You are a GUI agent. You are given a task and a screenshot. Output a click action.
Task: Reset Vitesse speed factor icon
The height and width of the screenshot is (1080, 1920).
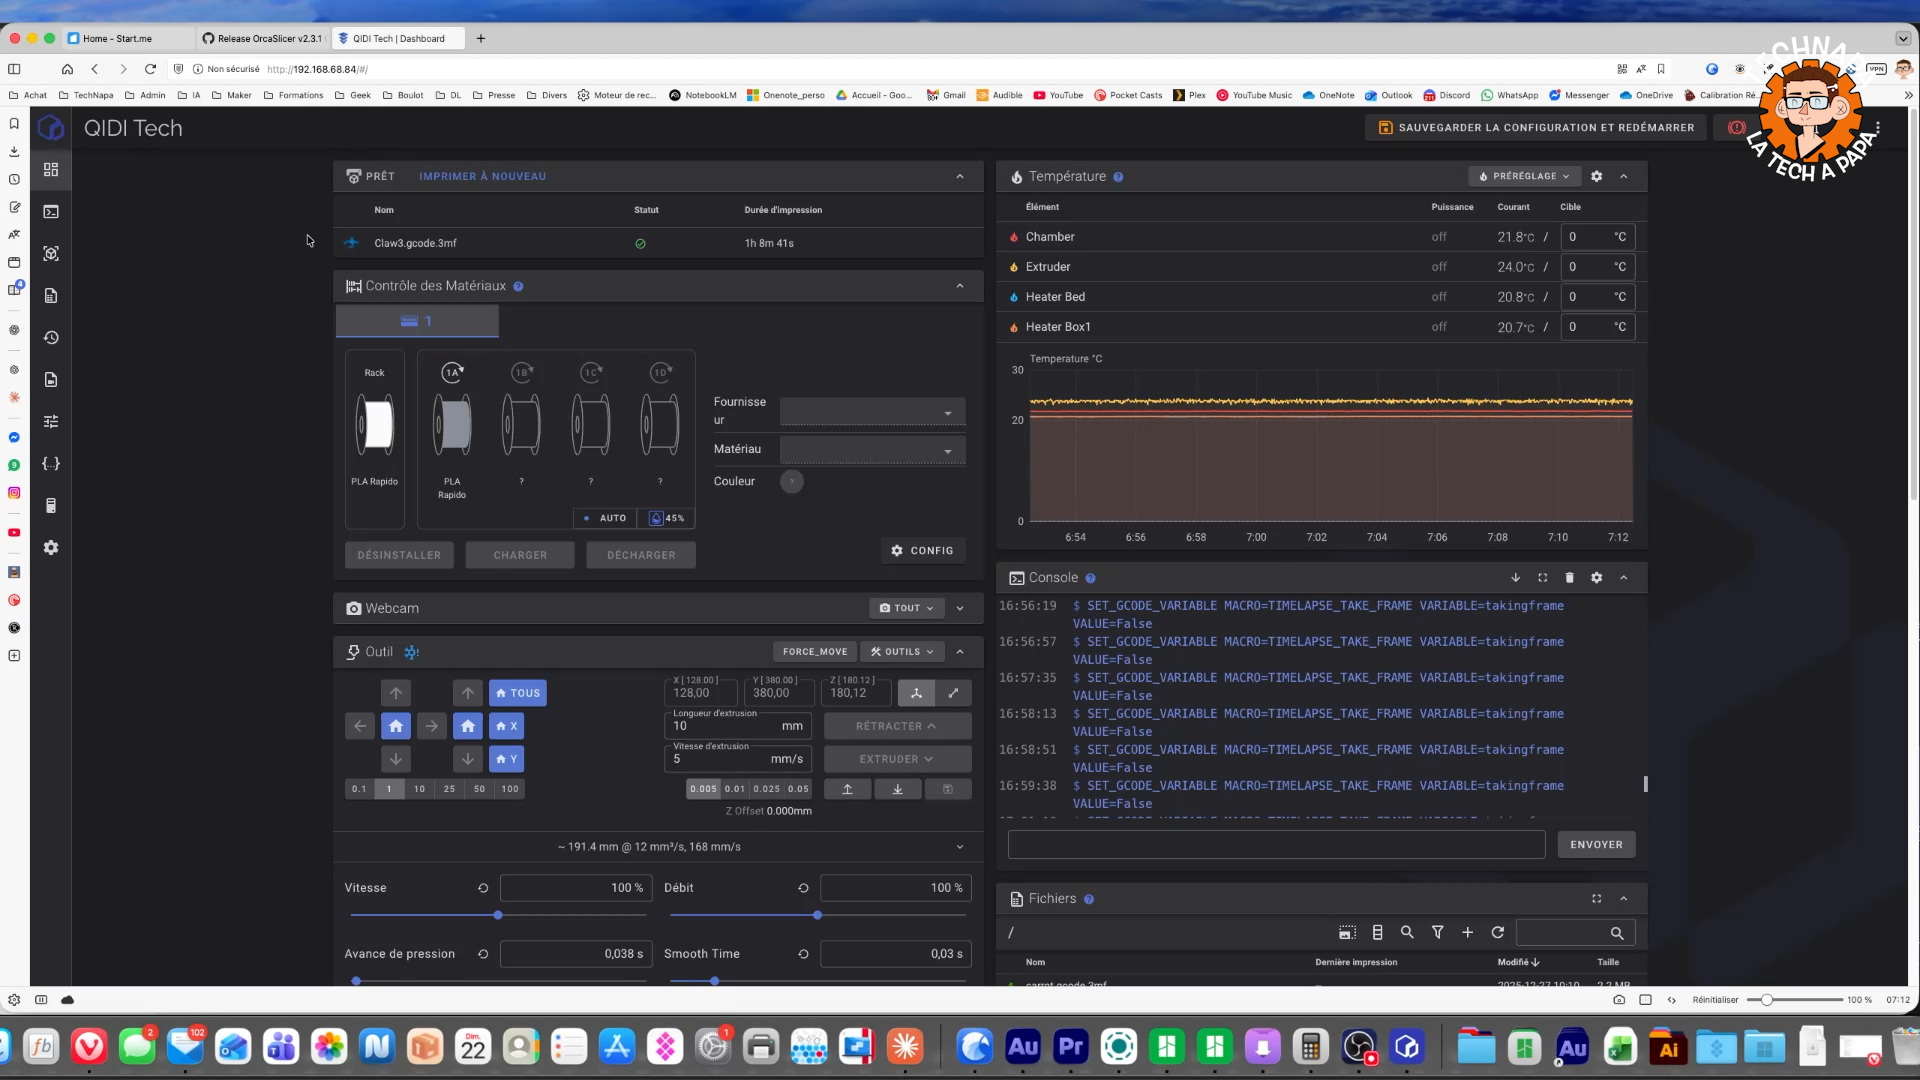483,888
